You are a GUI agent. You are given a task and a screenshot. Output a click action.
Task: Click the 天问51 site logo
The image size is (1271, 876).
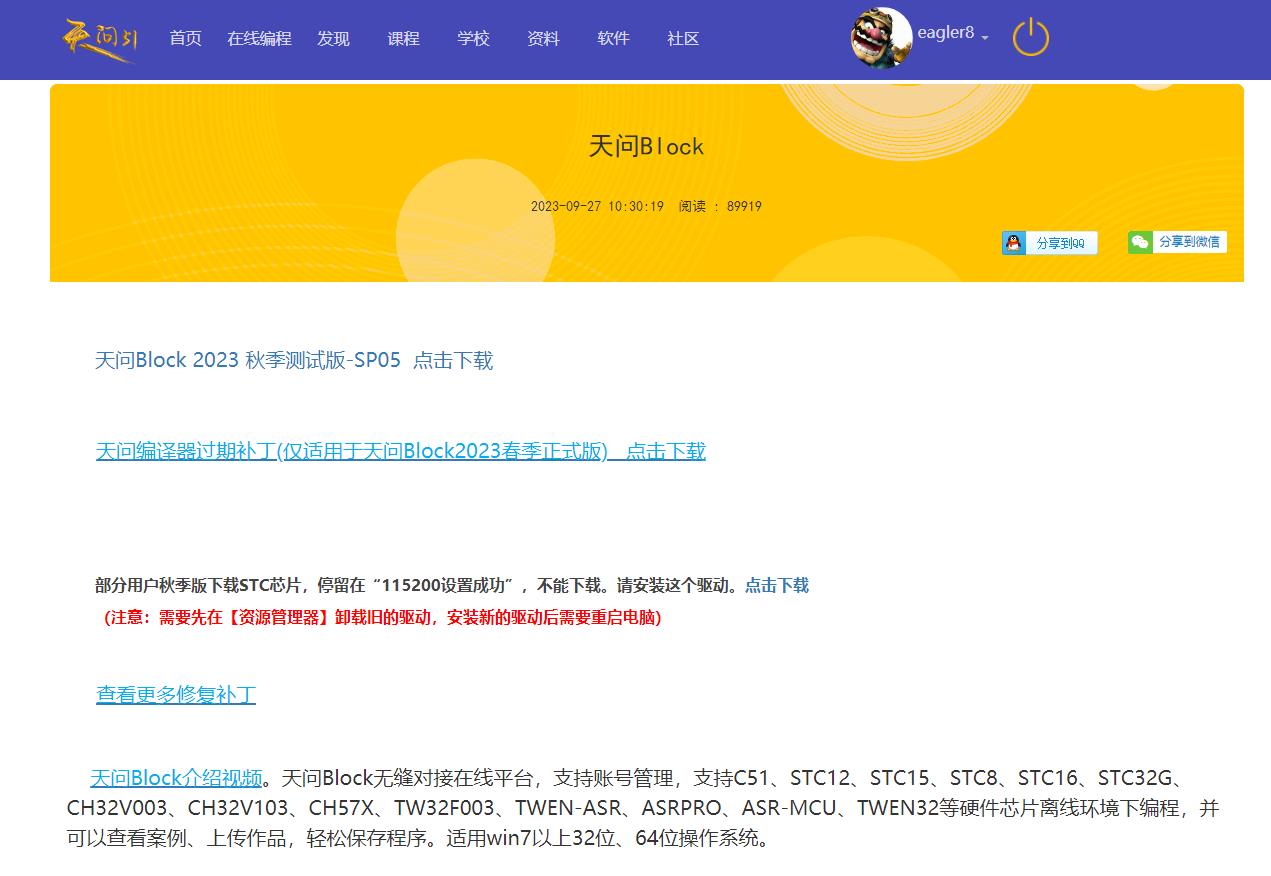[100, 40]
